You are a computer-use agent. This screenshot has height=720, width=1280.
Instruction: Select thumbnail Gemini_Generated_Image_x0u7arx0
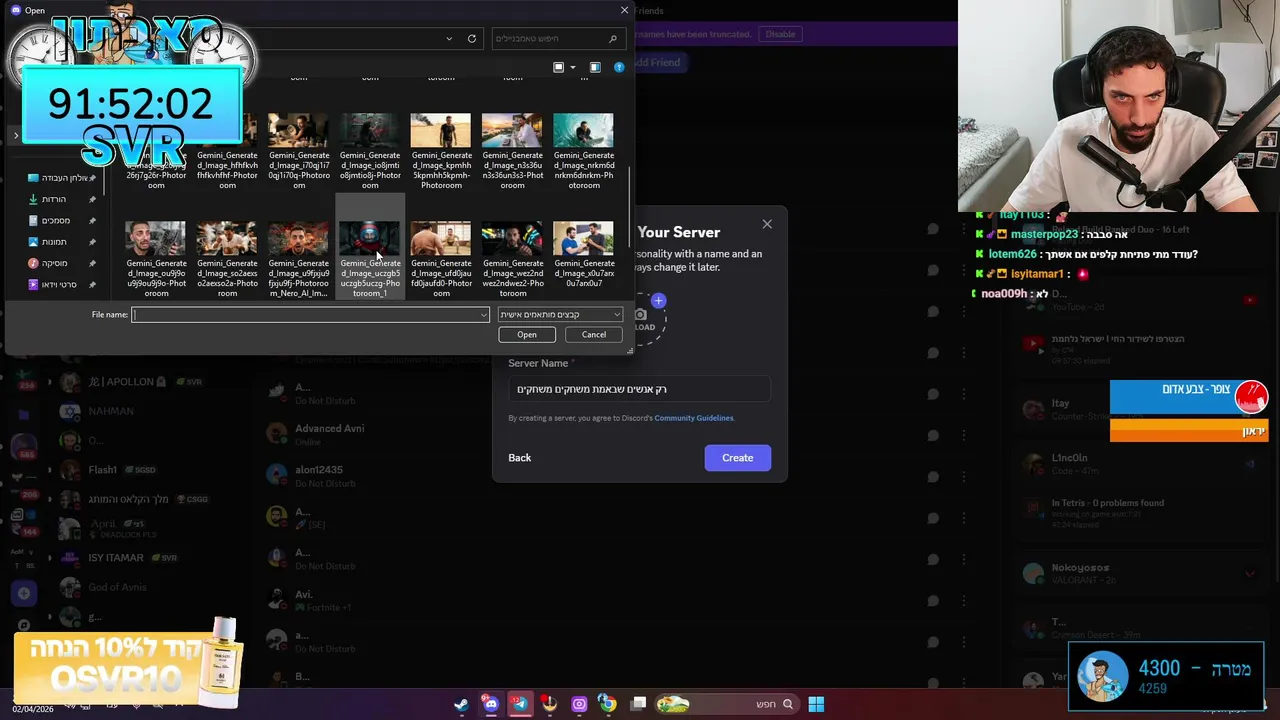click(x=584, y=255)
